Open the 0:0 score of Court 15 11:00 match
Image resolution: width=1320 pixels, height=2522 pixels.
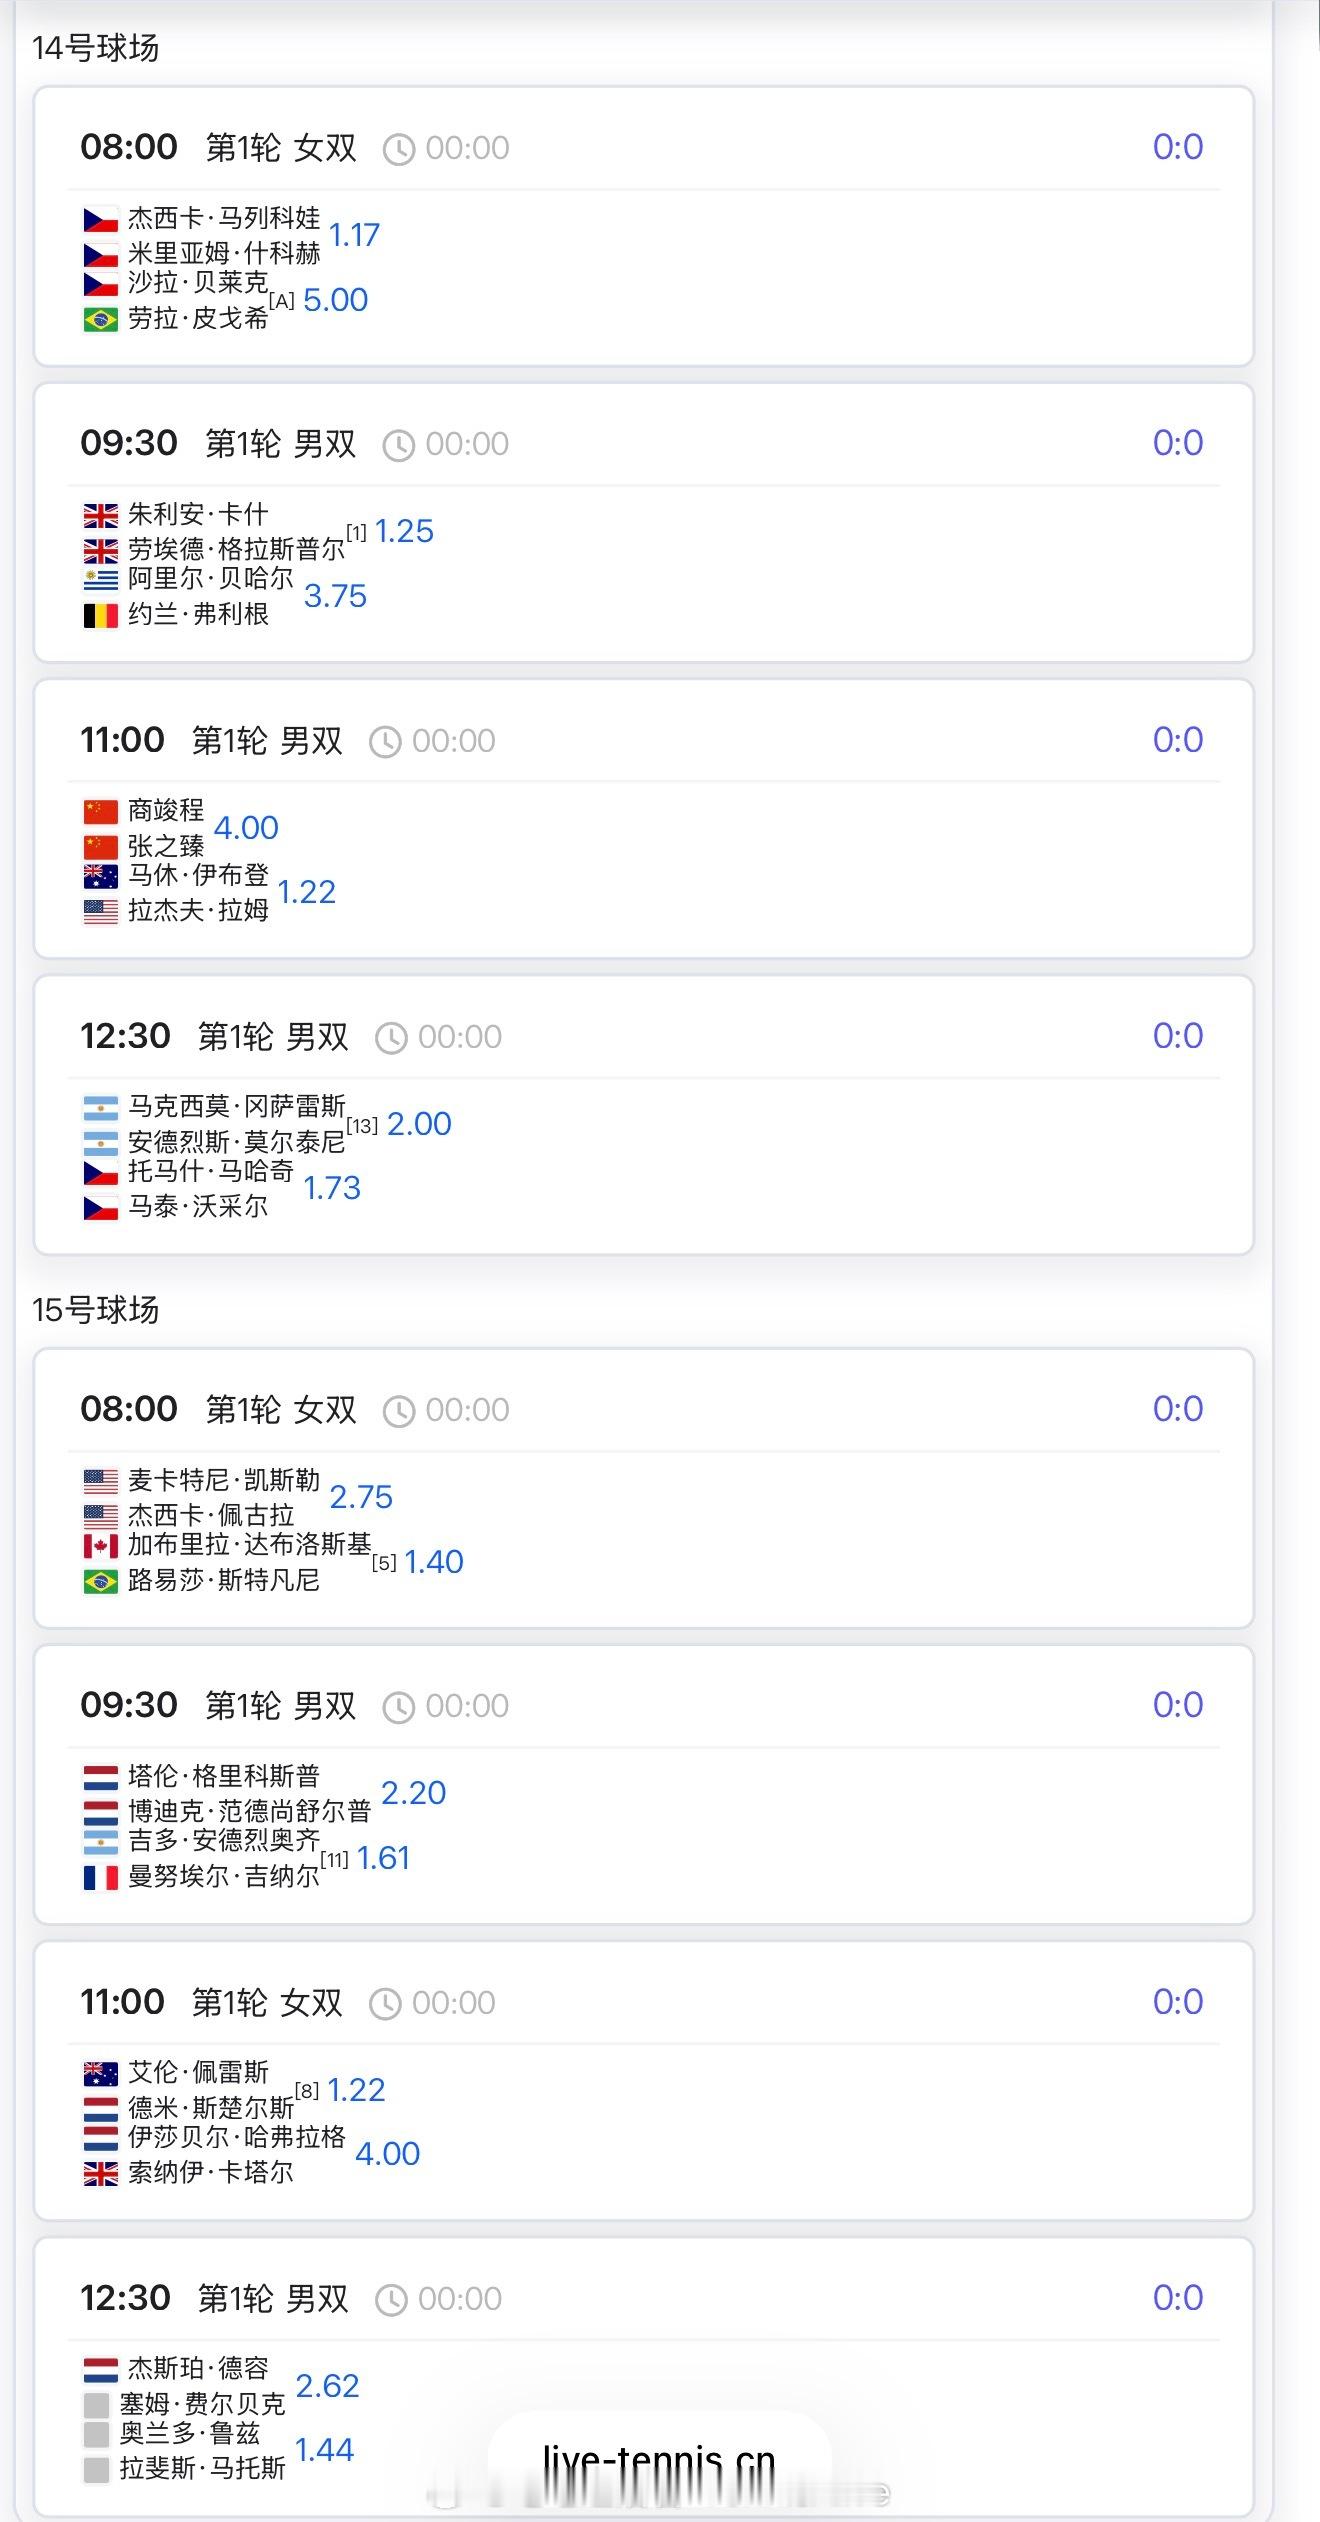click(1177, 2001)
